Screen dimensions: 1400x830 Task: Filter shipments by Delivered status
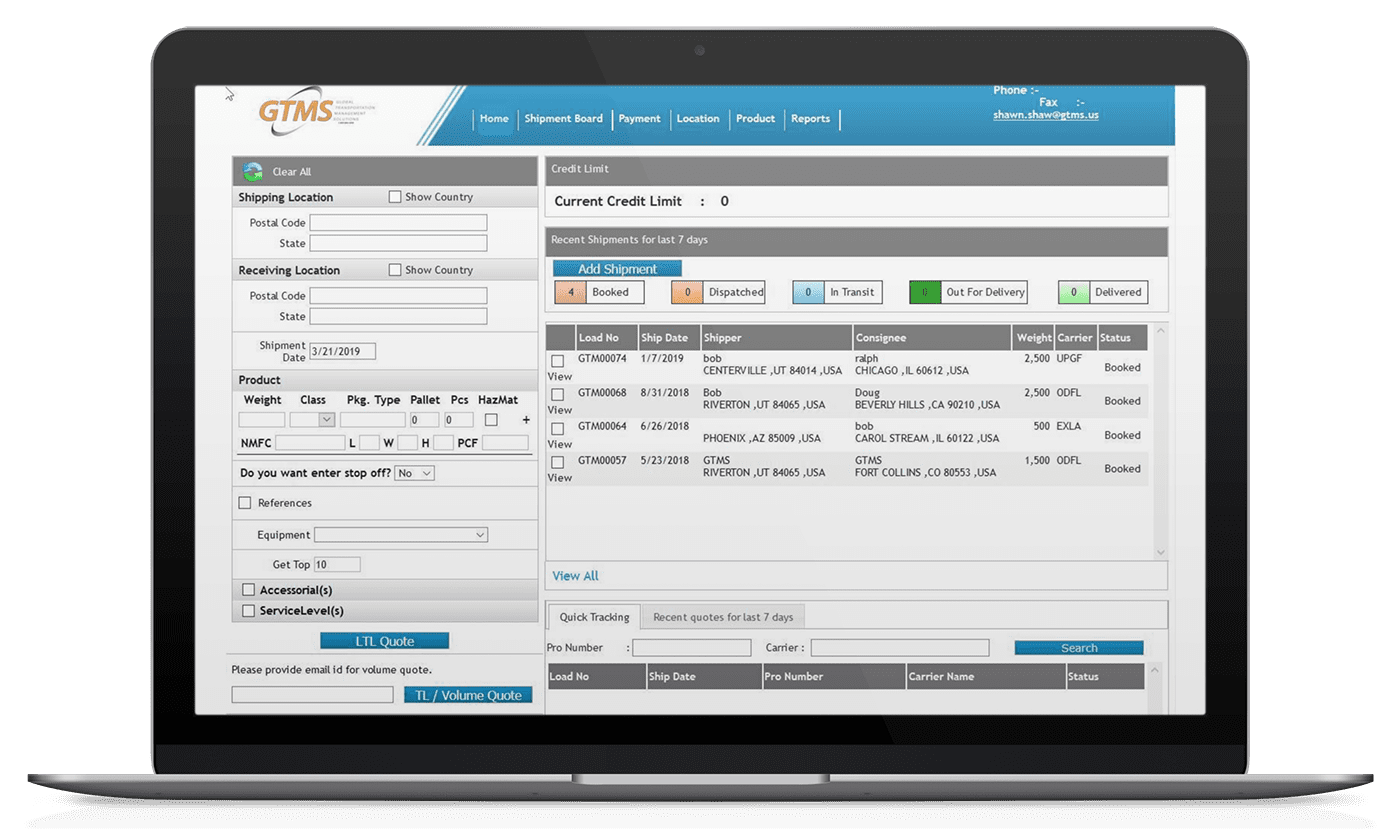pyautogui.click(x=1103, y=292)
